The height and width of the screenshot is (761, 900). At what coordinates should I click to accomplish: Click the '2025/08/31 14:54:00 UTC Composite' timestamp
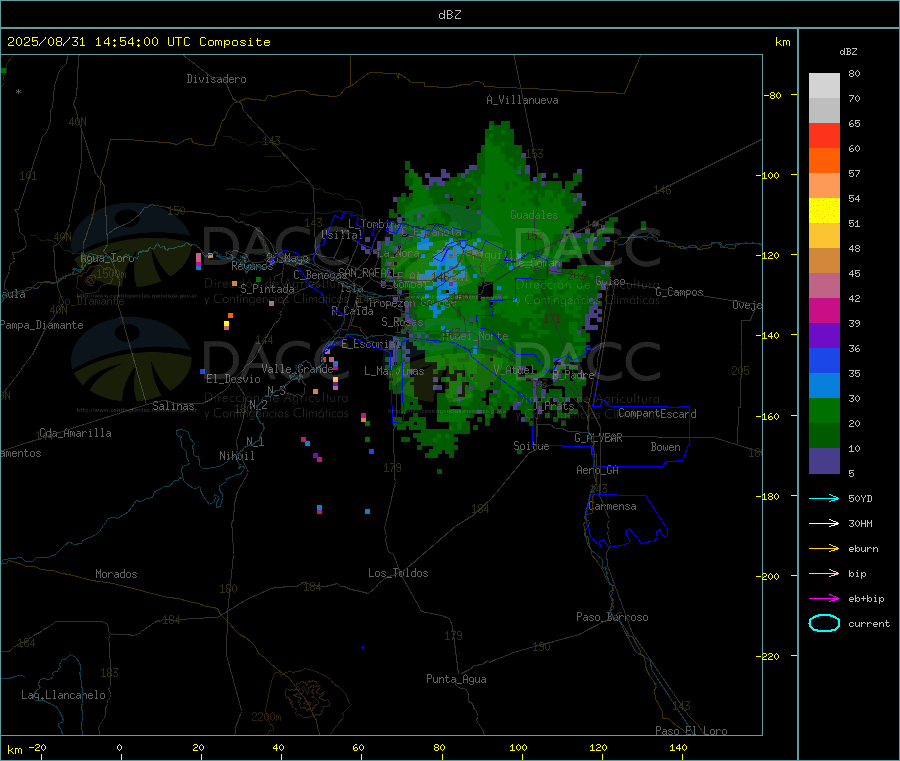pos(138,42)
